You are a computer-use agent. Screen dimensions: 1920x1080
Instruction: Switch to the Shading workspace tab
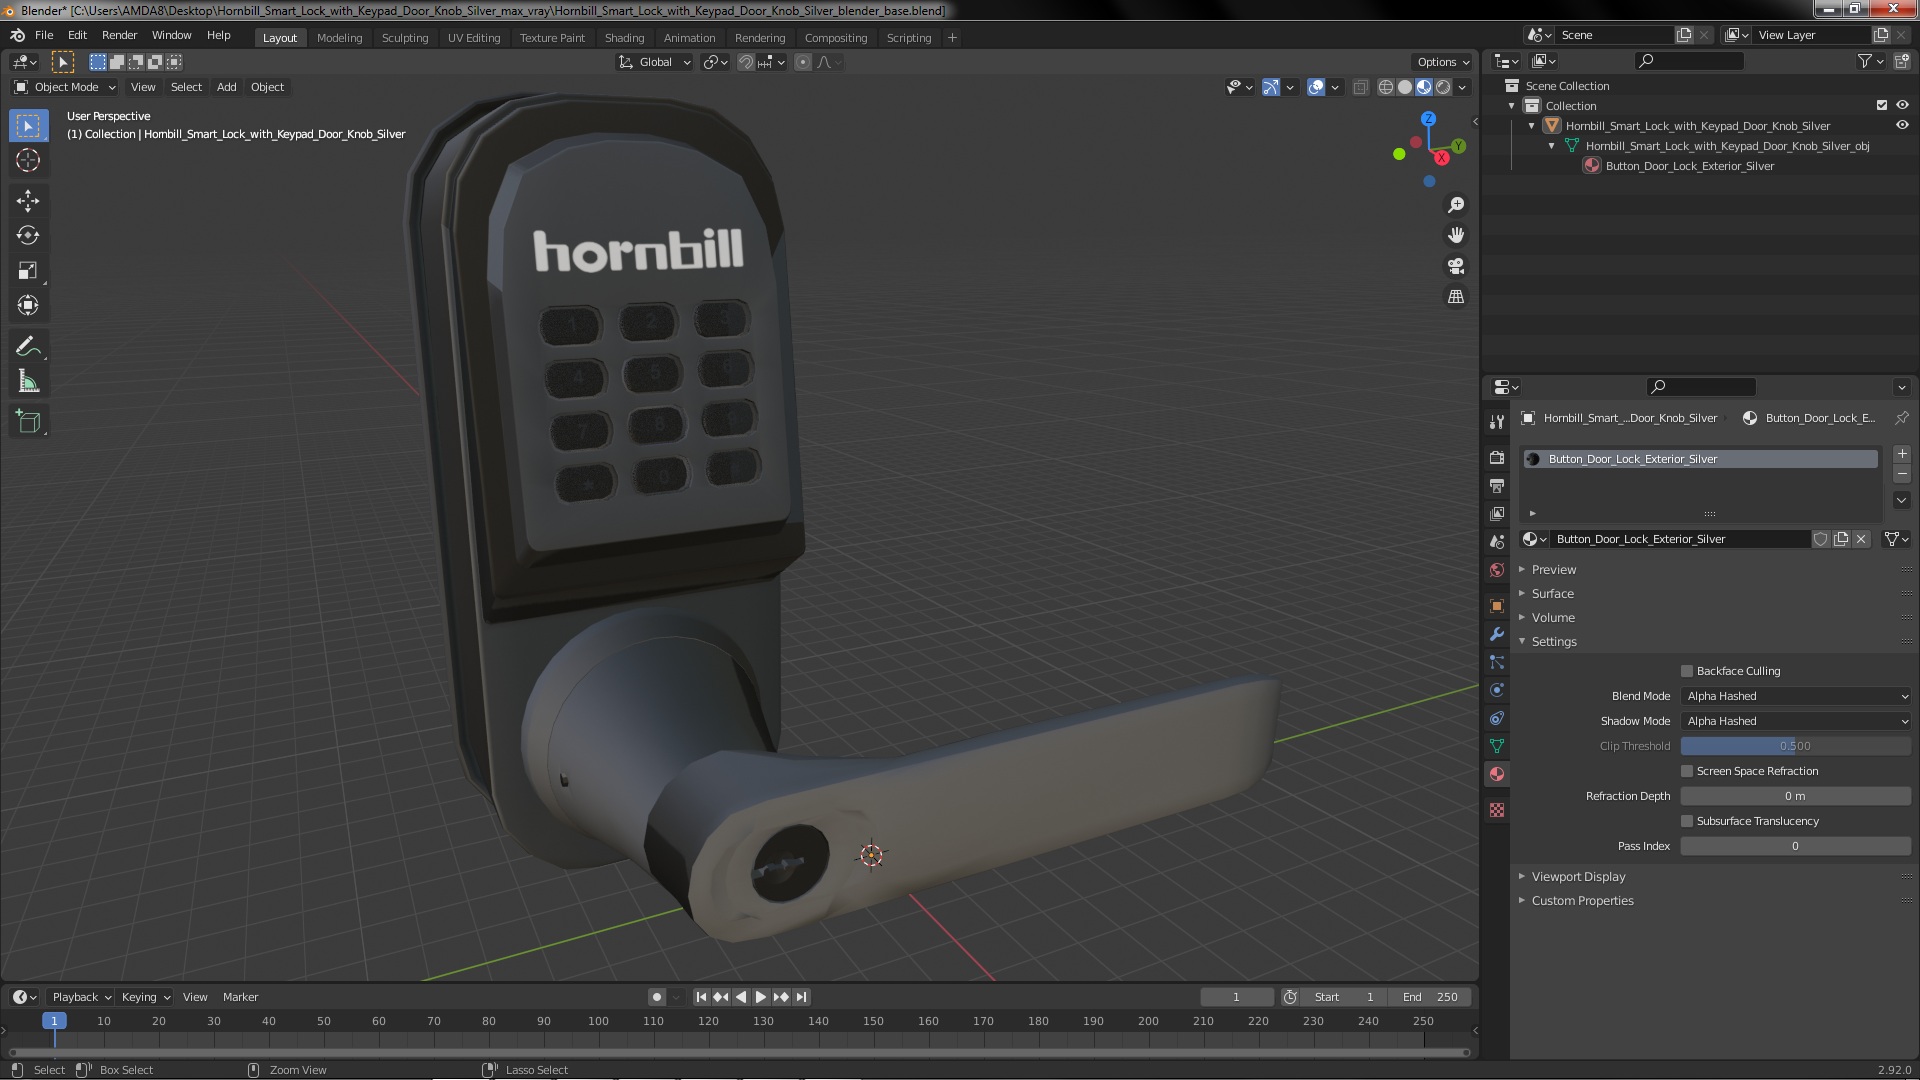coord(624,38)
